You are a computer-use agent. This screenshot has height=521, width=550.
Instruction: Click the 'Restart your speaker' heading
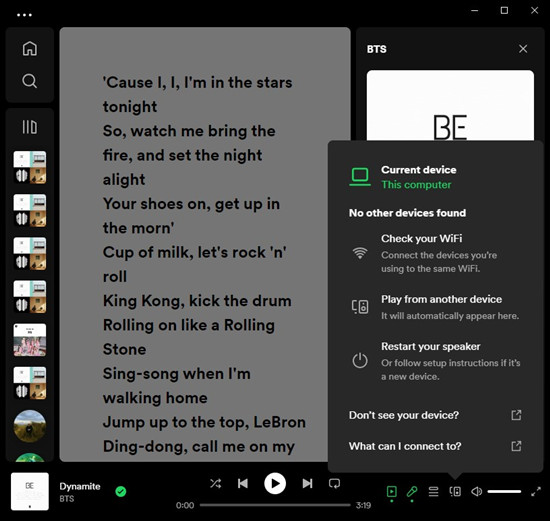pos(430,346)
